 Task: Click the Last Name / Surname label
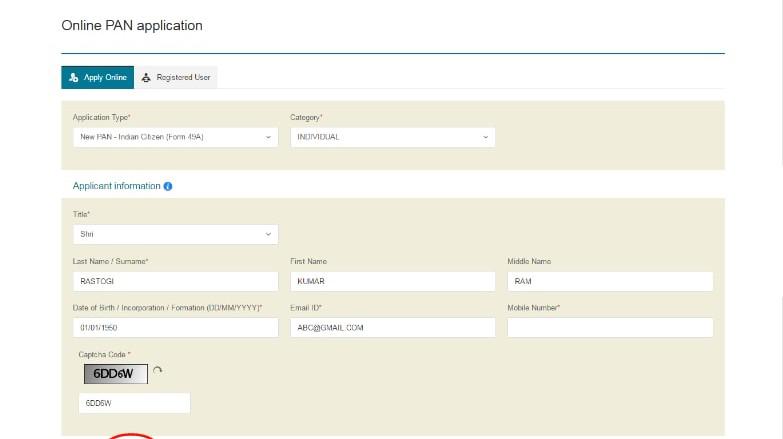click(110, 261)
